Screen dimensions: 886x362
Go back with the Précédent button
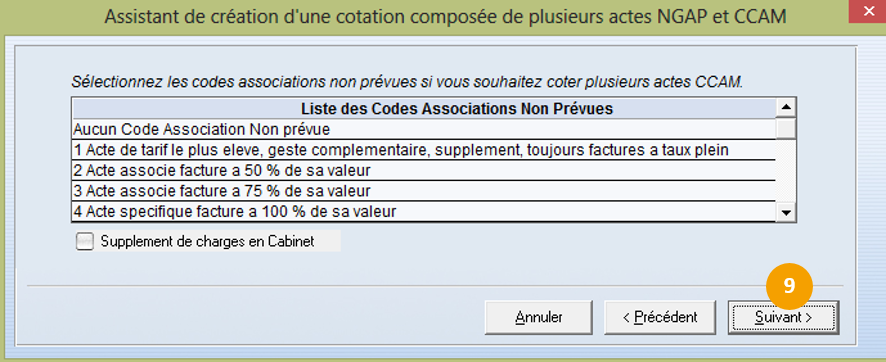click(x=660, y=317)
